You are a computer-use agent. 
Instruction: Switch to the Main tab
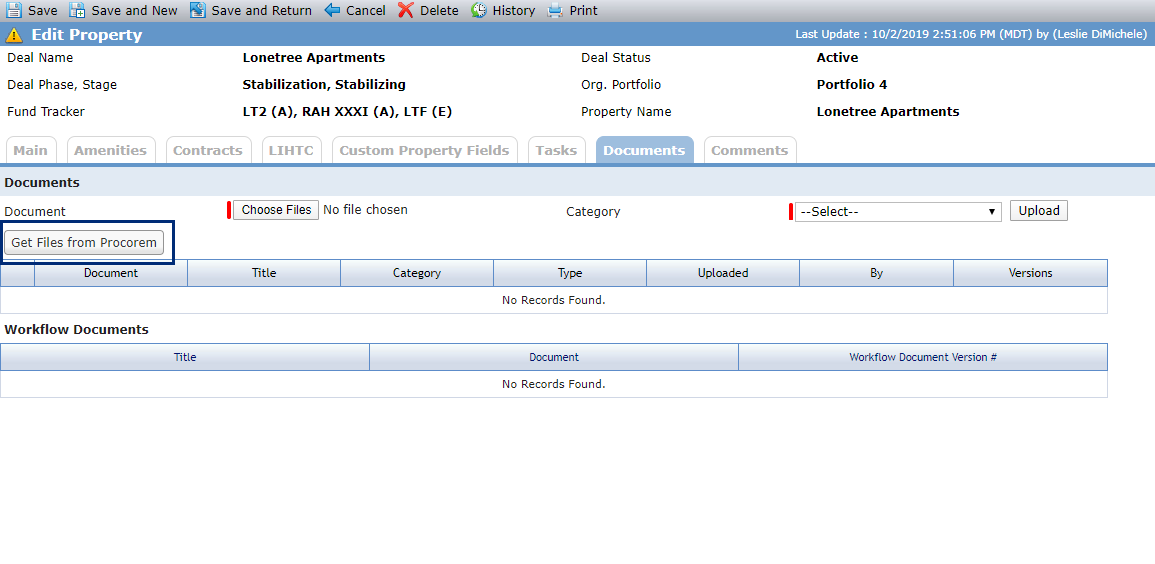point(31,150)
